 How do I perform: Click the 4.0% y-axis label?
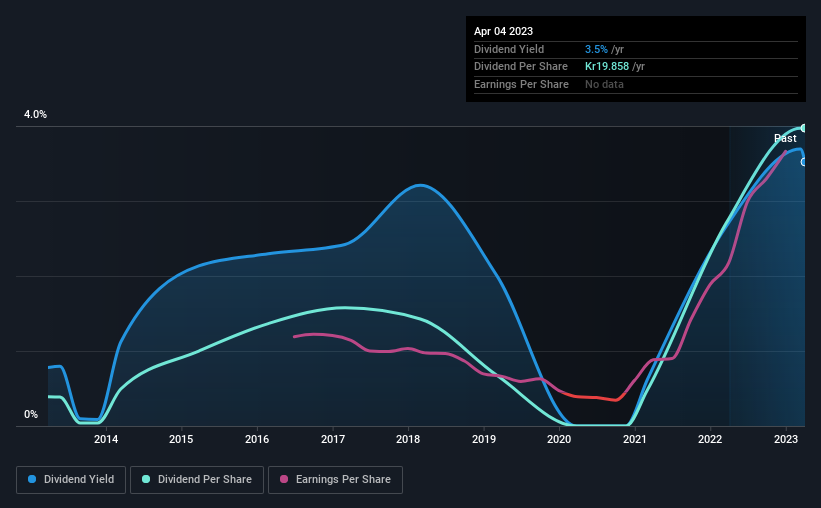35,115
